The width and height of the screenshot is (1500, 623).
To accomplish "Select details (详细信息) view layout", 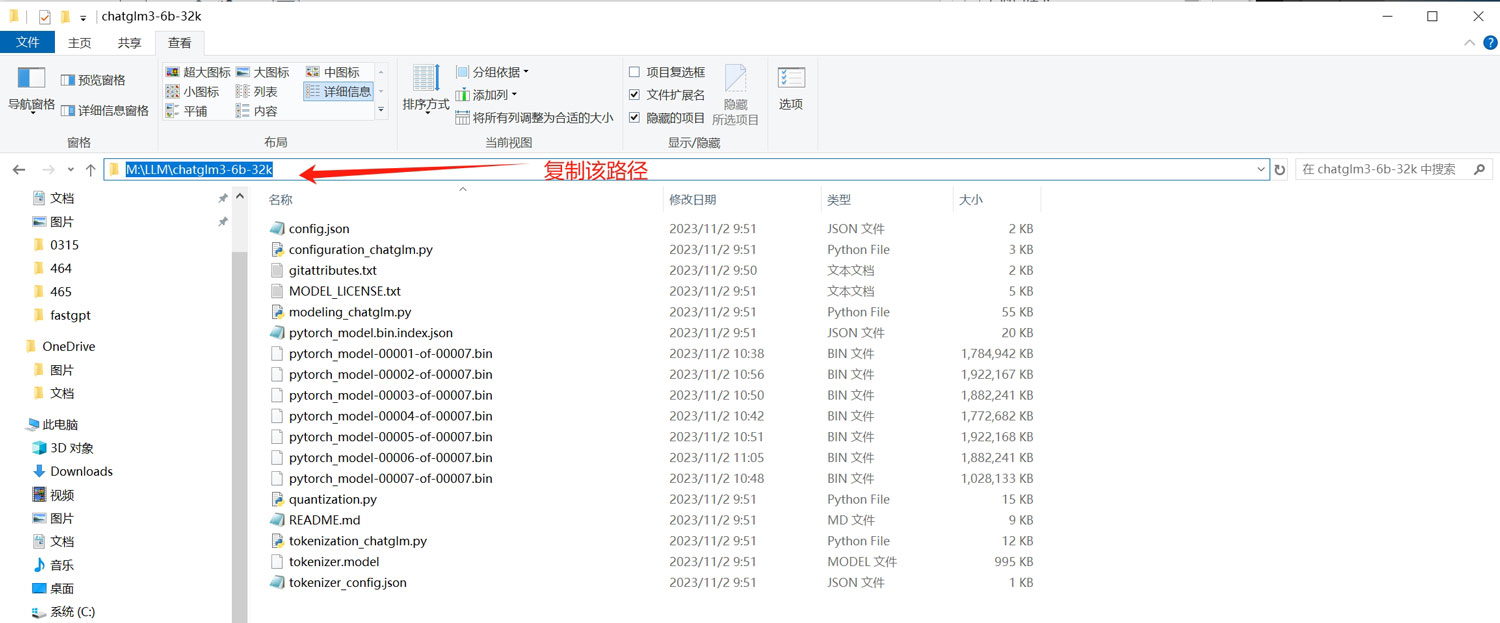I will click(338, 91).
